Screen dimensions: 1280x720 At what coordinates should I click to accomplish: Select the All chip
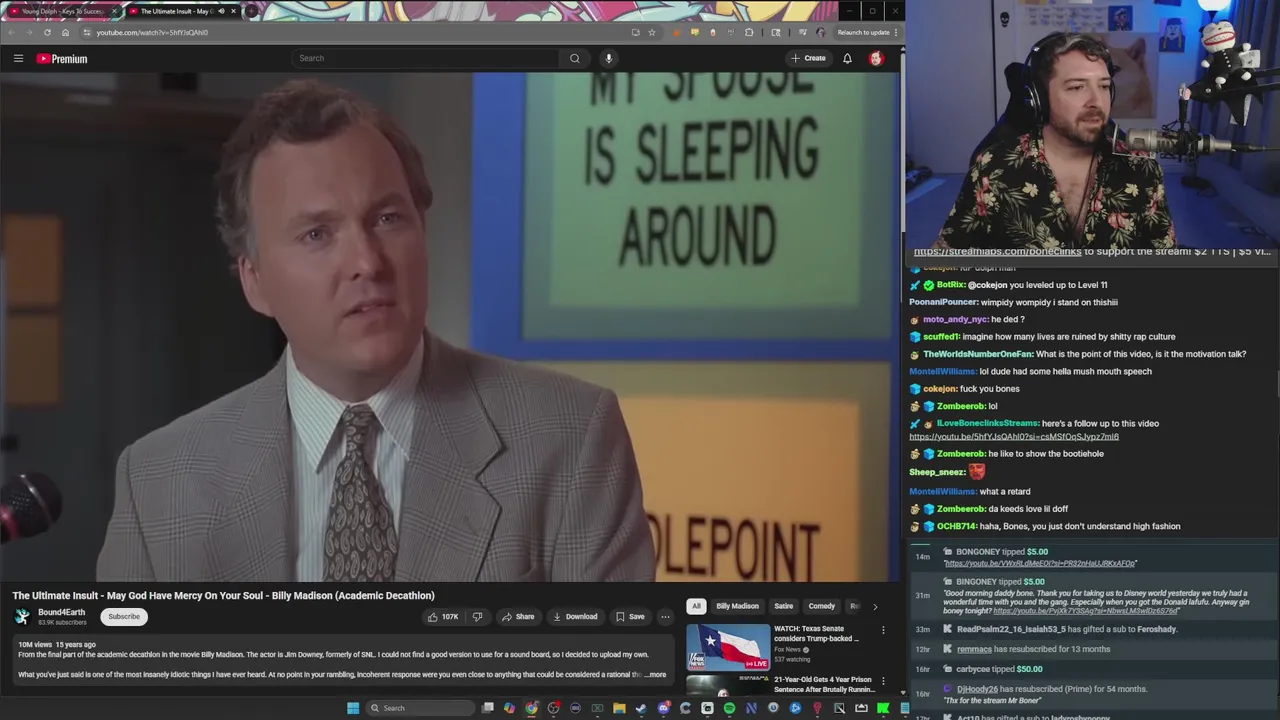point(696,606)
